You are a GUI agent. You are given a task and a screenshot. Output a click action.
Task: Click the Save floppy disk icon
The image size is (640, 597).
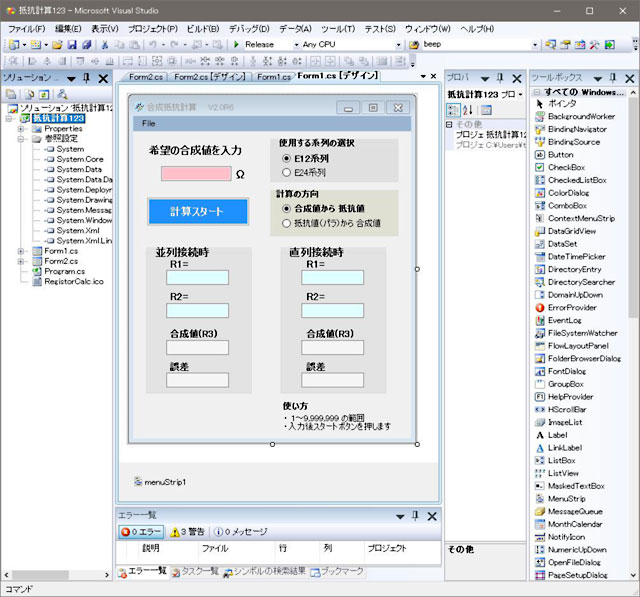(72, 44)
